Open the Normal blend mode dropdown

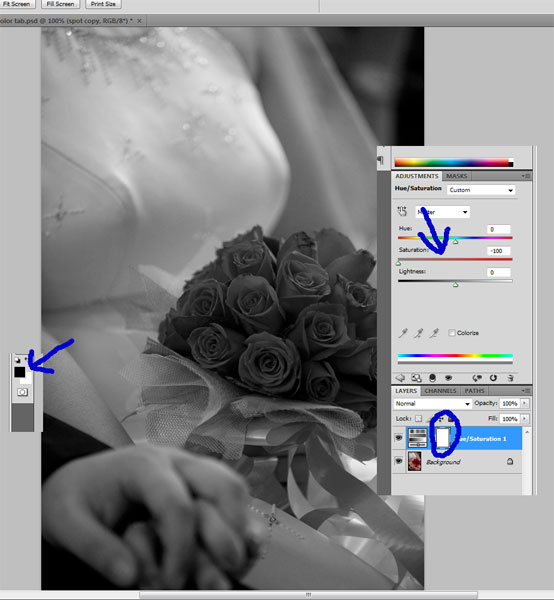(x=432, y=404)
